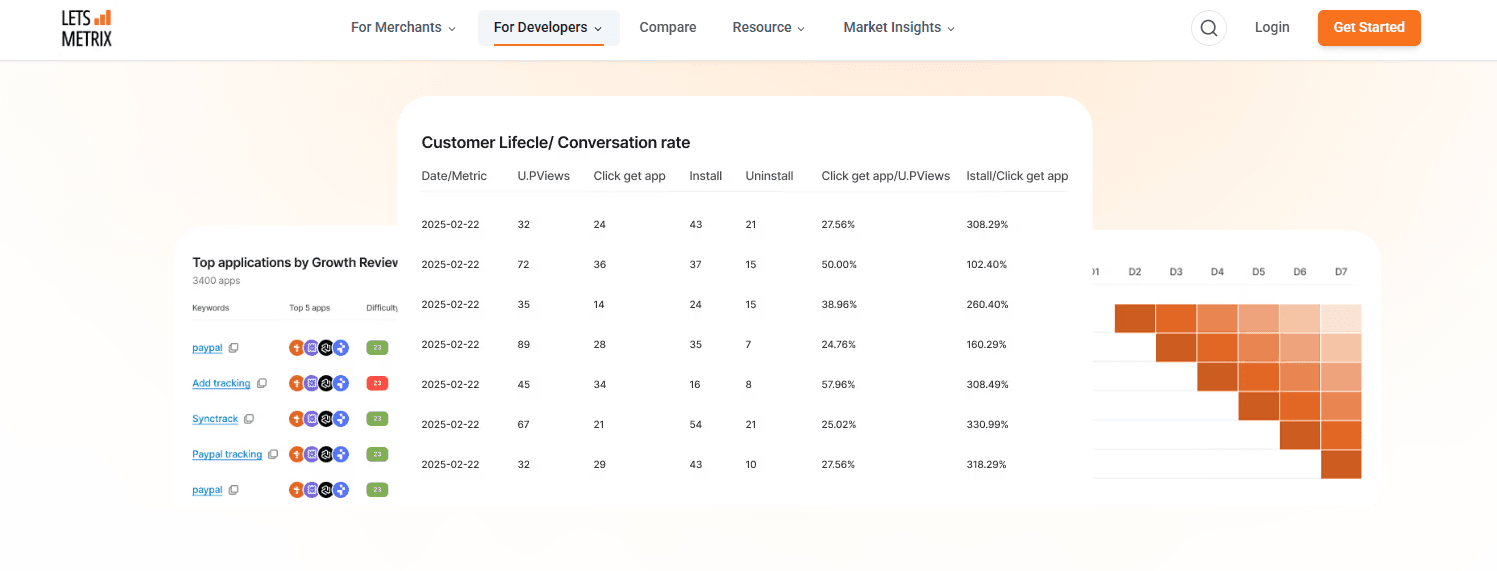Select the orange app icon in Paypal tracking row
Screen dimensions: 1497x571
(297, 454)
